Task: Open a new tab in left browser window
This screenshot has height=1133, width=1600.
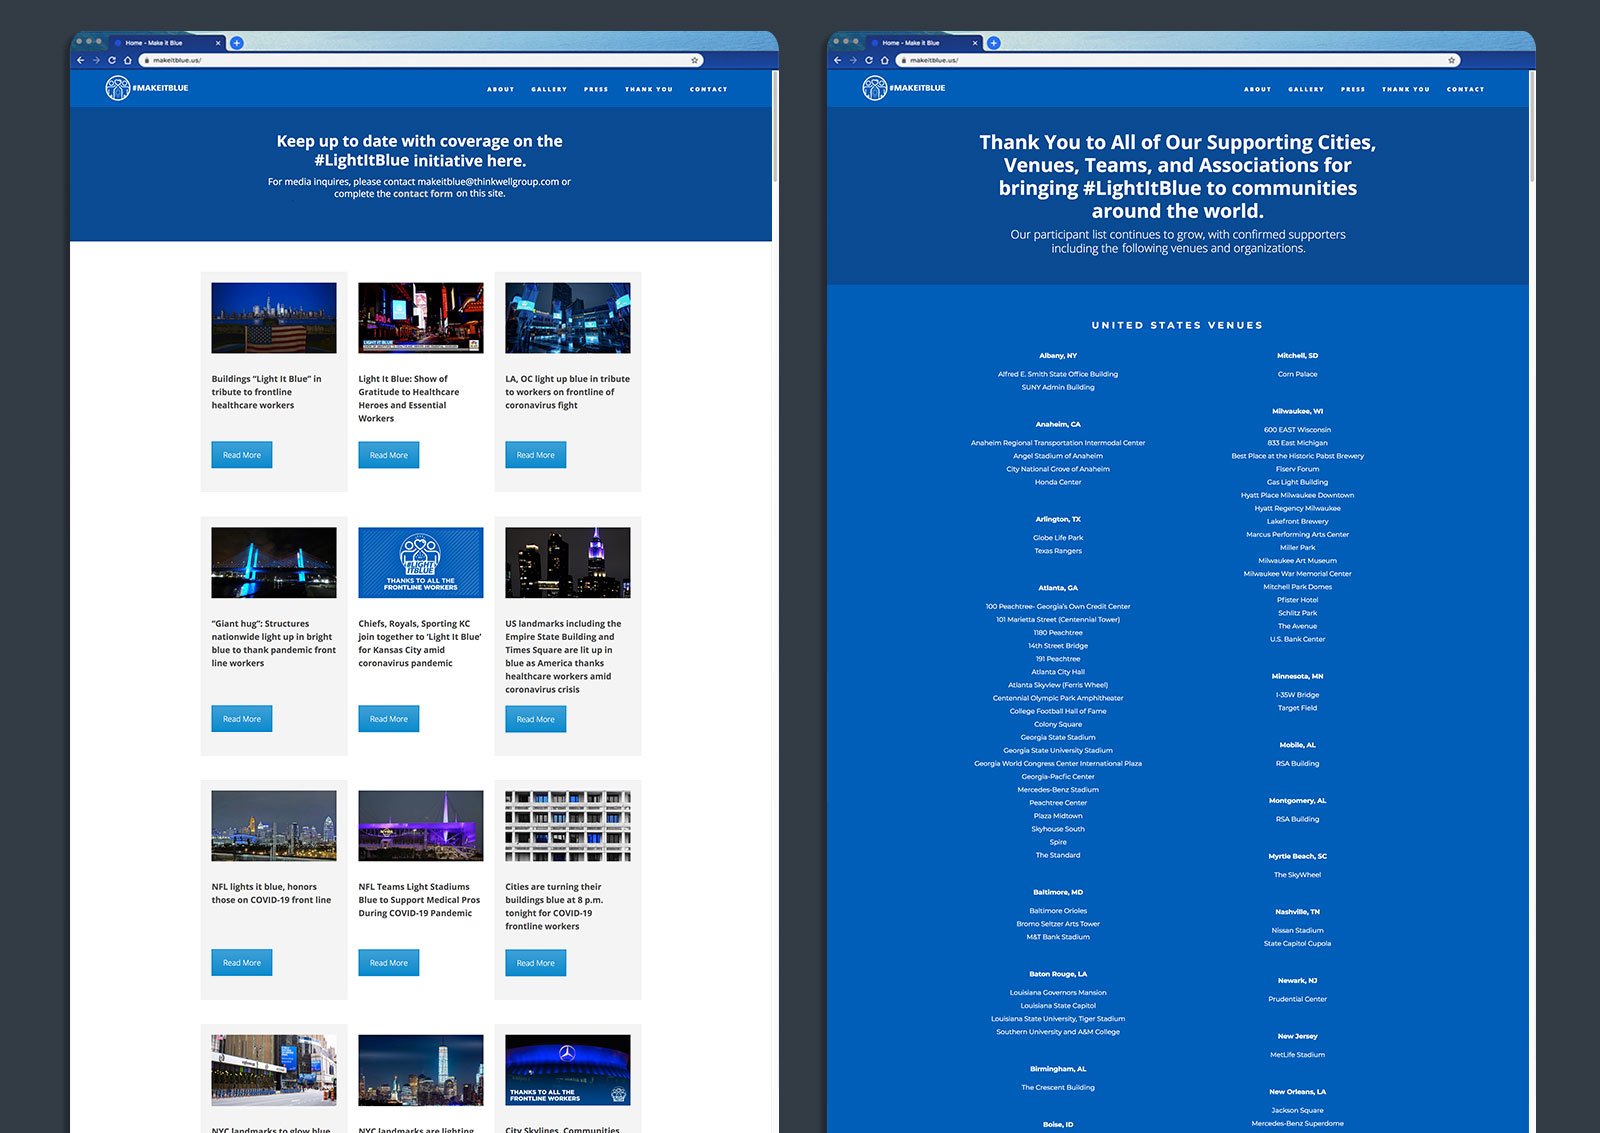Action: pos(236,43)
